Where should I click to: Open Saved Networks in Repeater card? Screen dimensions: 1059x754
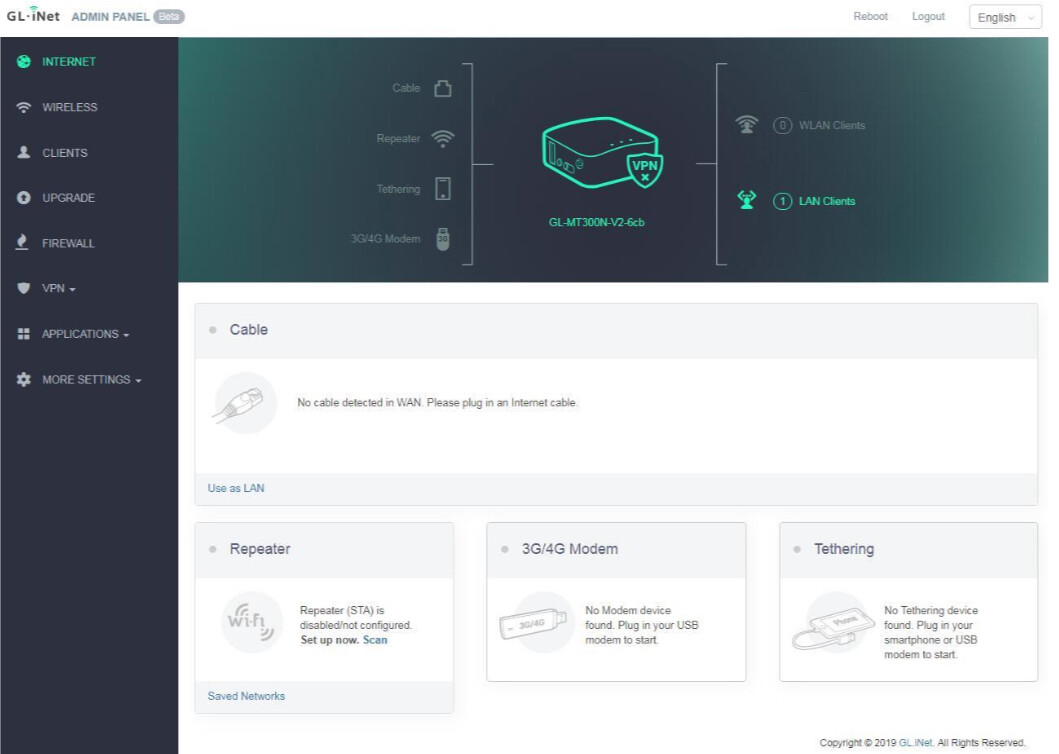246,696
